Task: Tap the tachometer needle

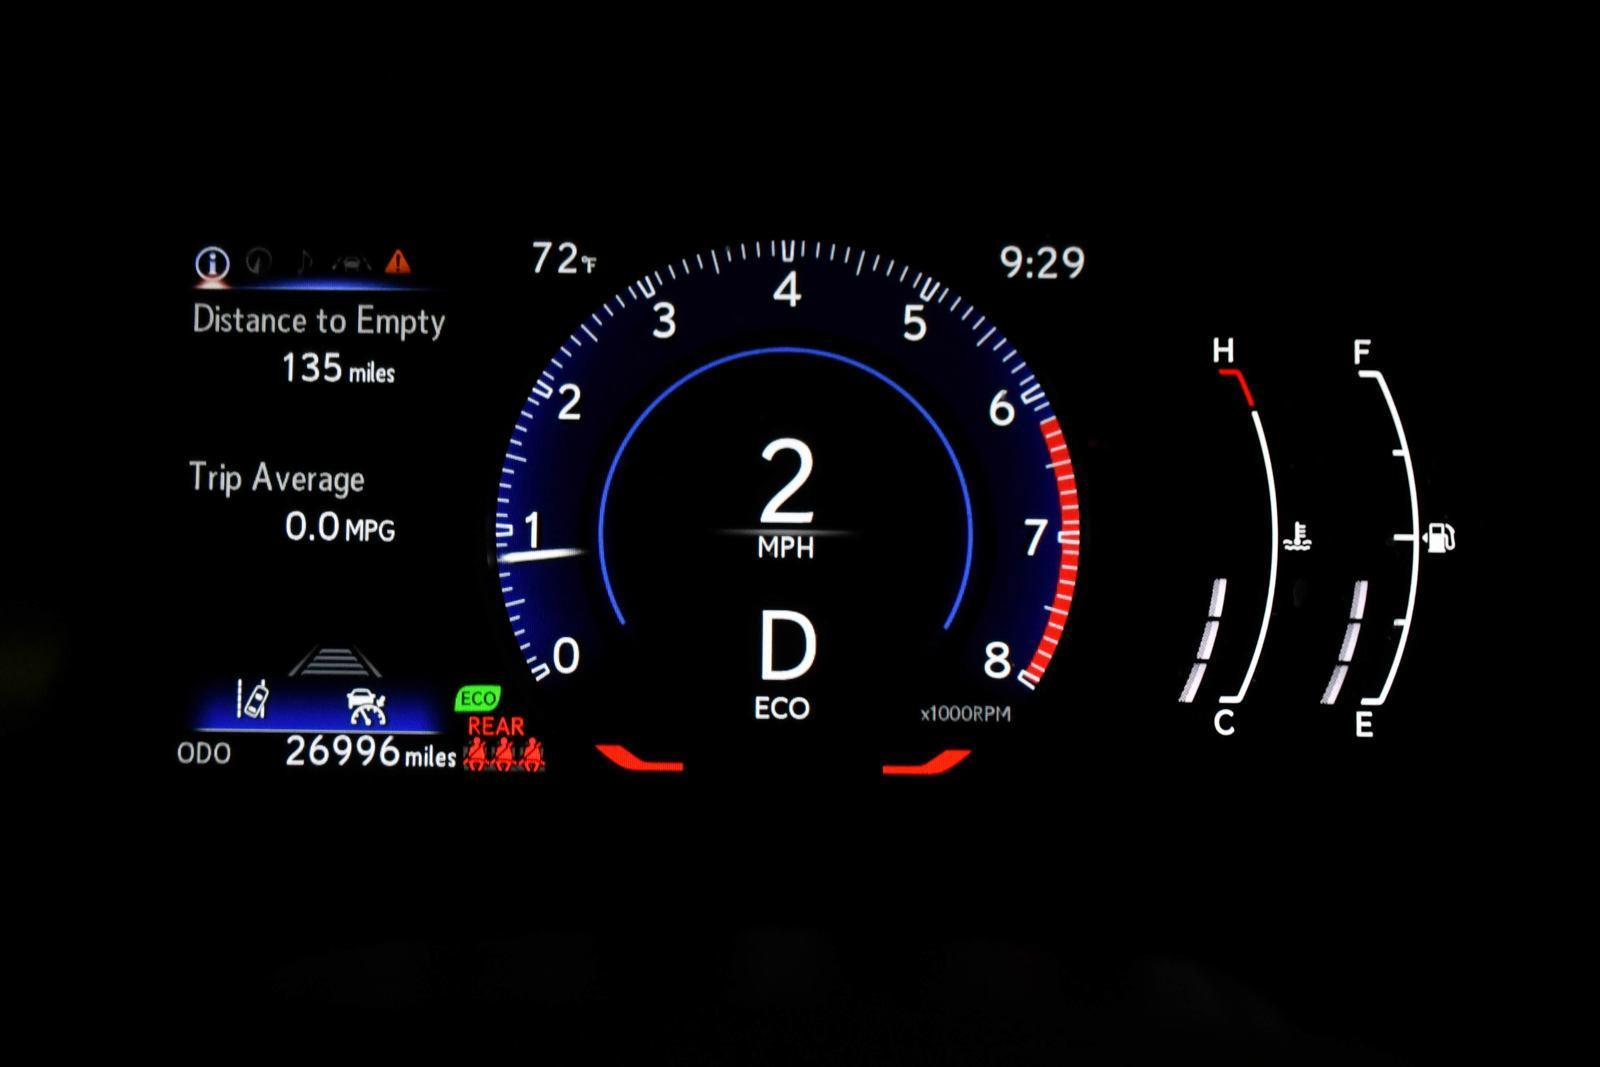Action: coord(541,554)
